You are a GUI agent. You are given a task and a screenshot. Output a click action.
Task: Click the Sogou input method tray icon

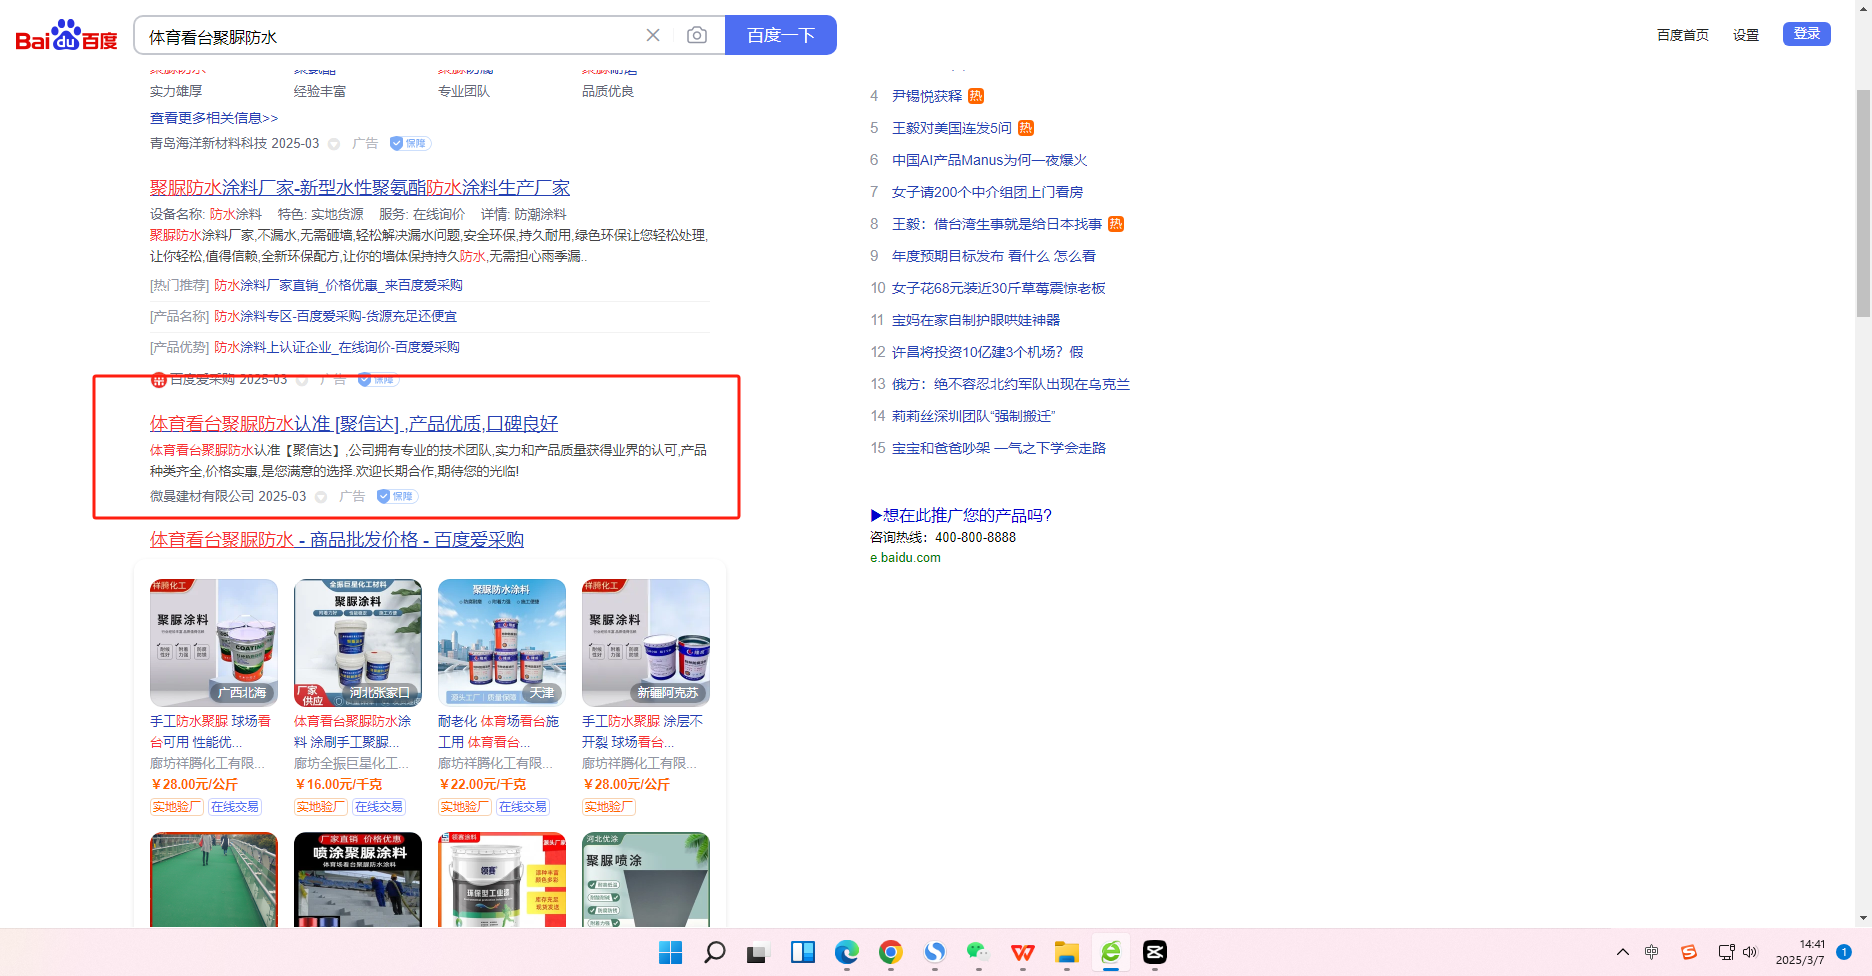tap(1689, 952)
